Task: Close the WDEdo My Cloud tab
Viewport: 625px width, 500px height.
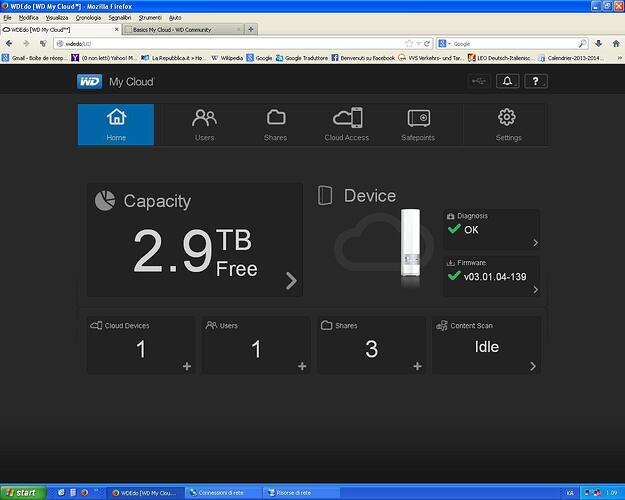Action: pyautogui.click(x=116, y=30)
